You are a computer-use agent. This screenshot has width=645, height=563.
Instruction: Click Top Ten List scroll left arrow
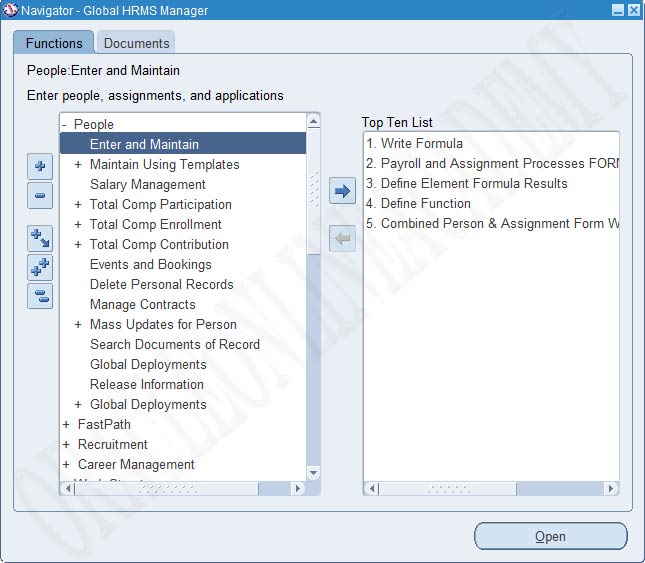tap(372, 489)
